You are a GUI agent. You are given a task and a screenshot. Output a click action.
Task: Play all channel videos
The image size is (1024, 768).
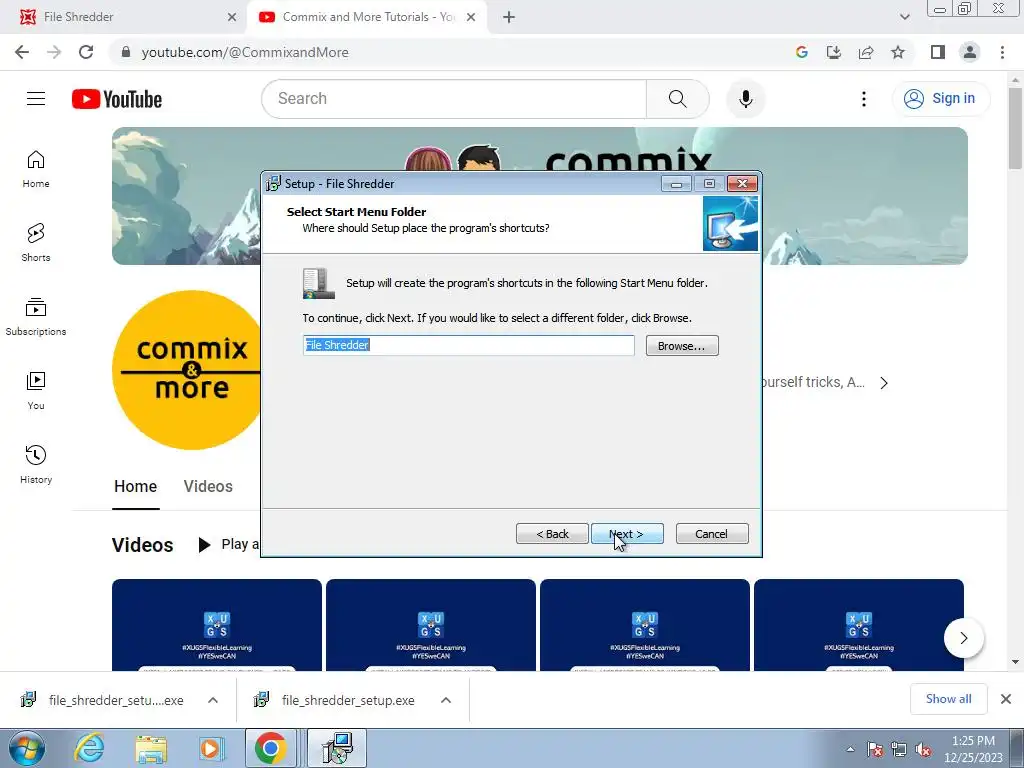click(229, 544)
